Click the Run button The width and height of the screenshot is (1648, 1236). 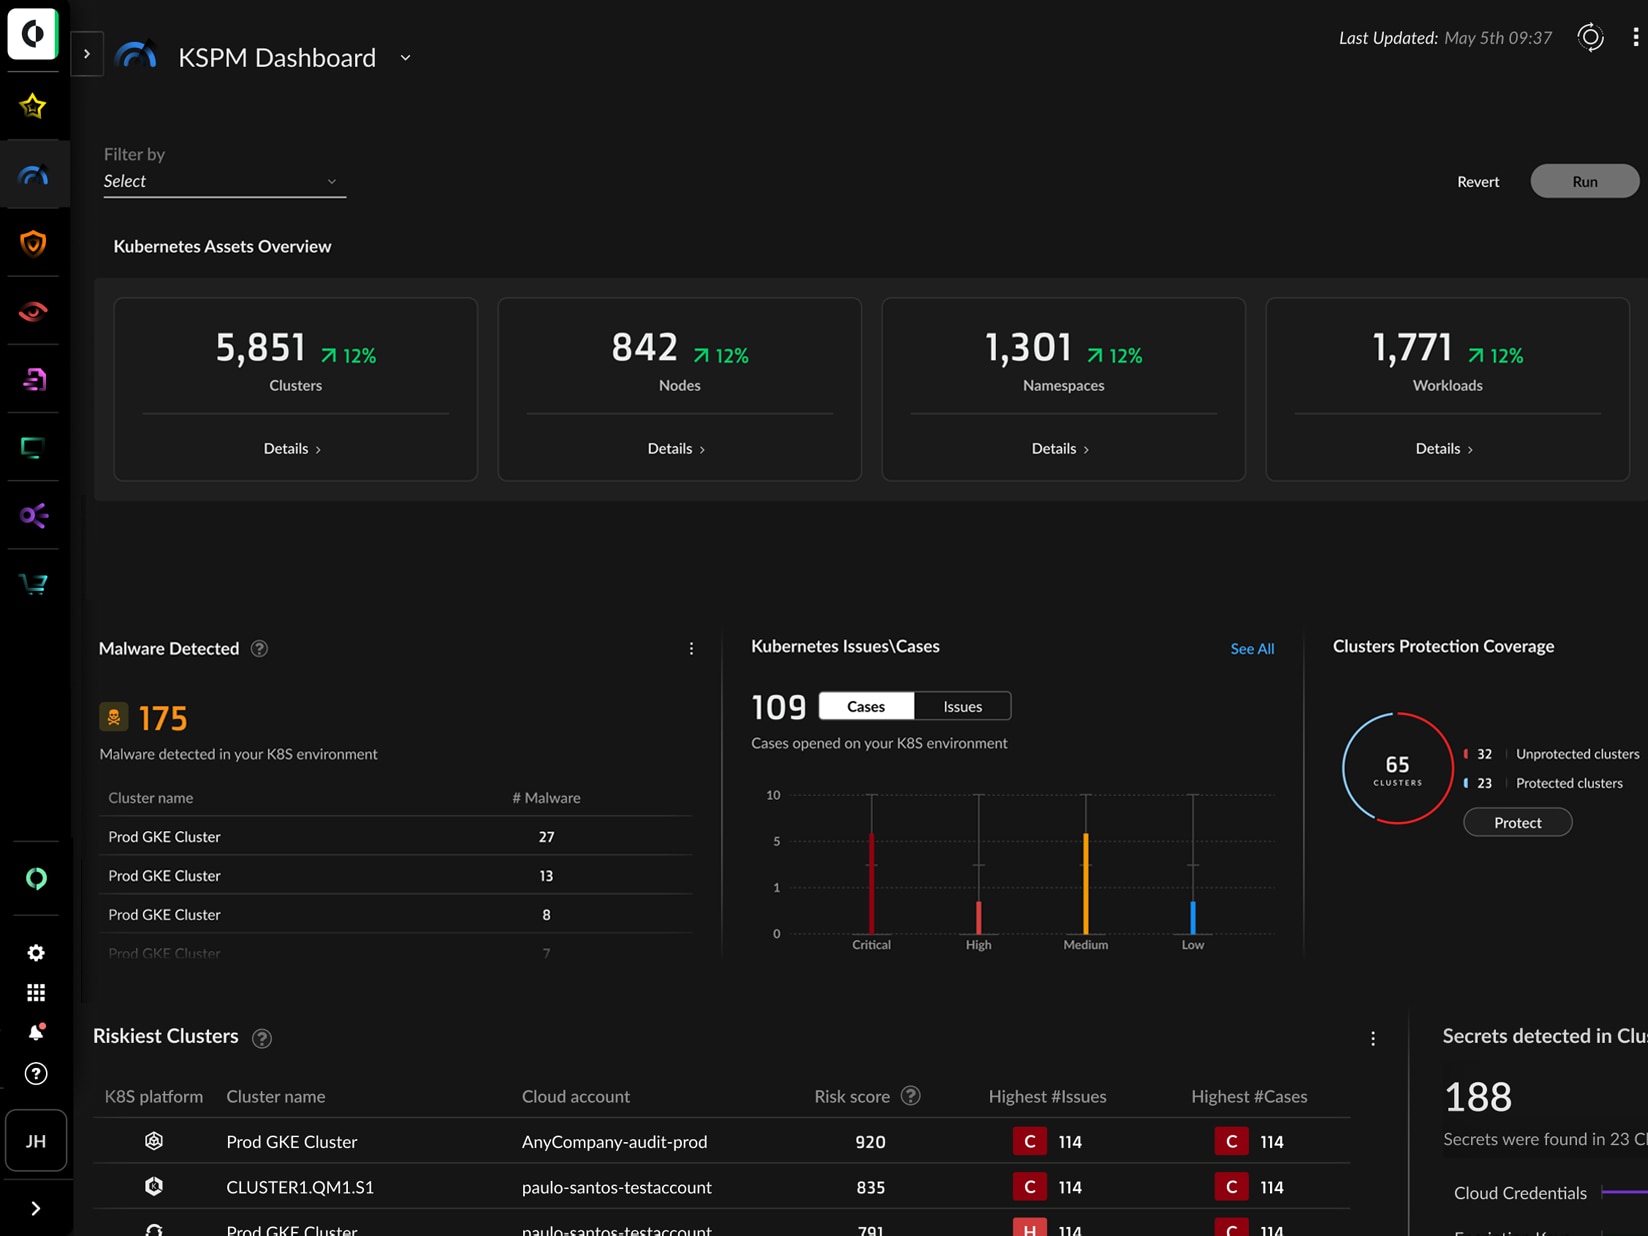pos(1584,181)
